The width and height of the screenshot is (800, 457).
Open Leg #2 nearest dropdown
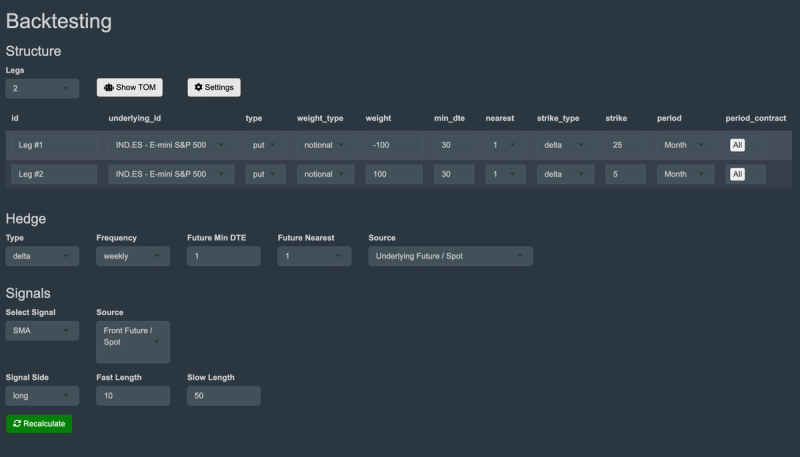pos(506,174)
